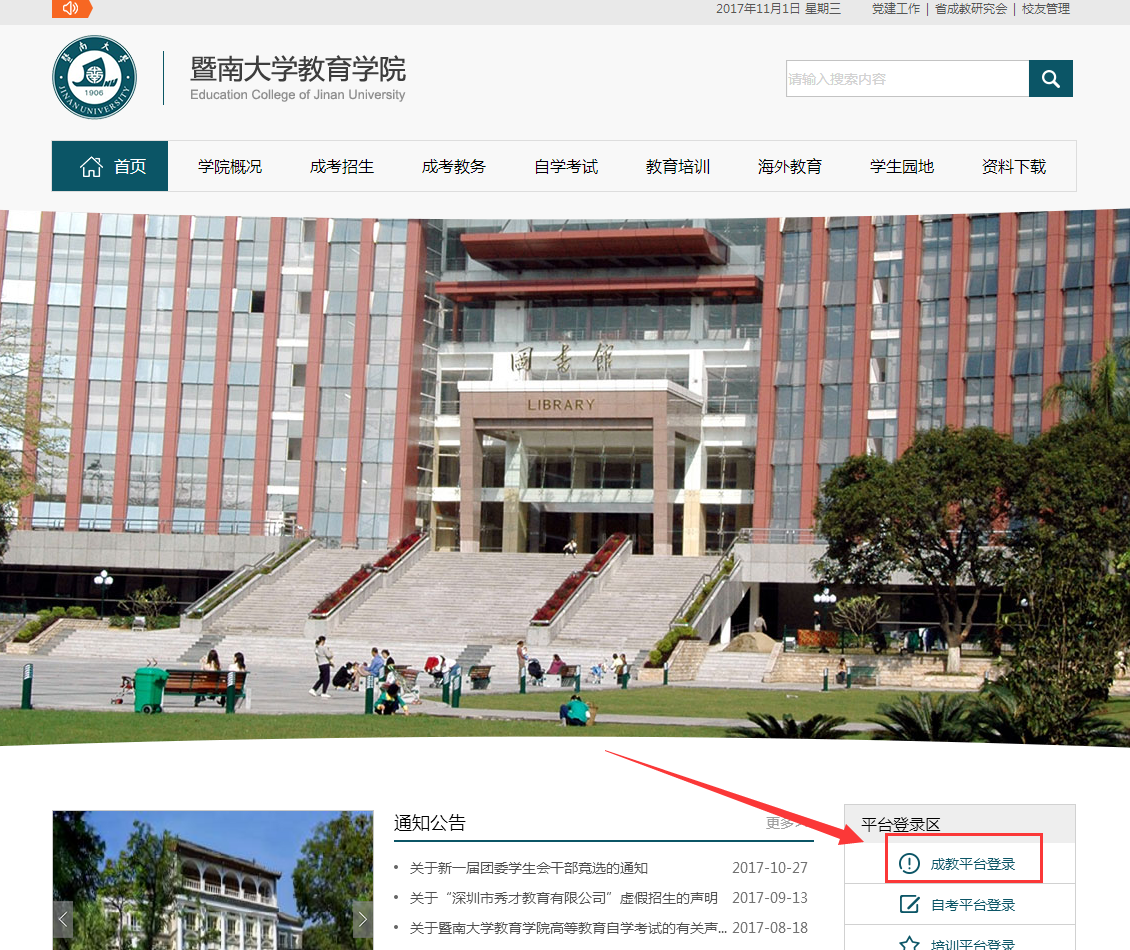The height and width of the screenshot is (950, 1130).
Task: Click the magnifier search button
Action: click(1051, 79)
